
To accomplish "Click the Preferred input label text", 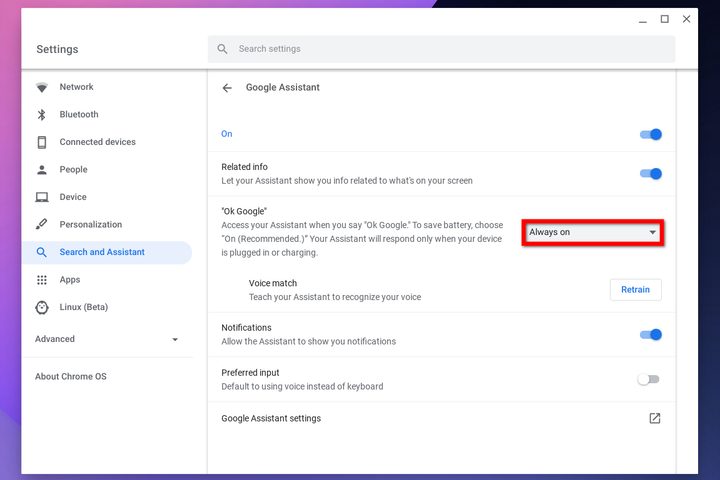I will [x=250, y=373].
